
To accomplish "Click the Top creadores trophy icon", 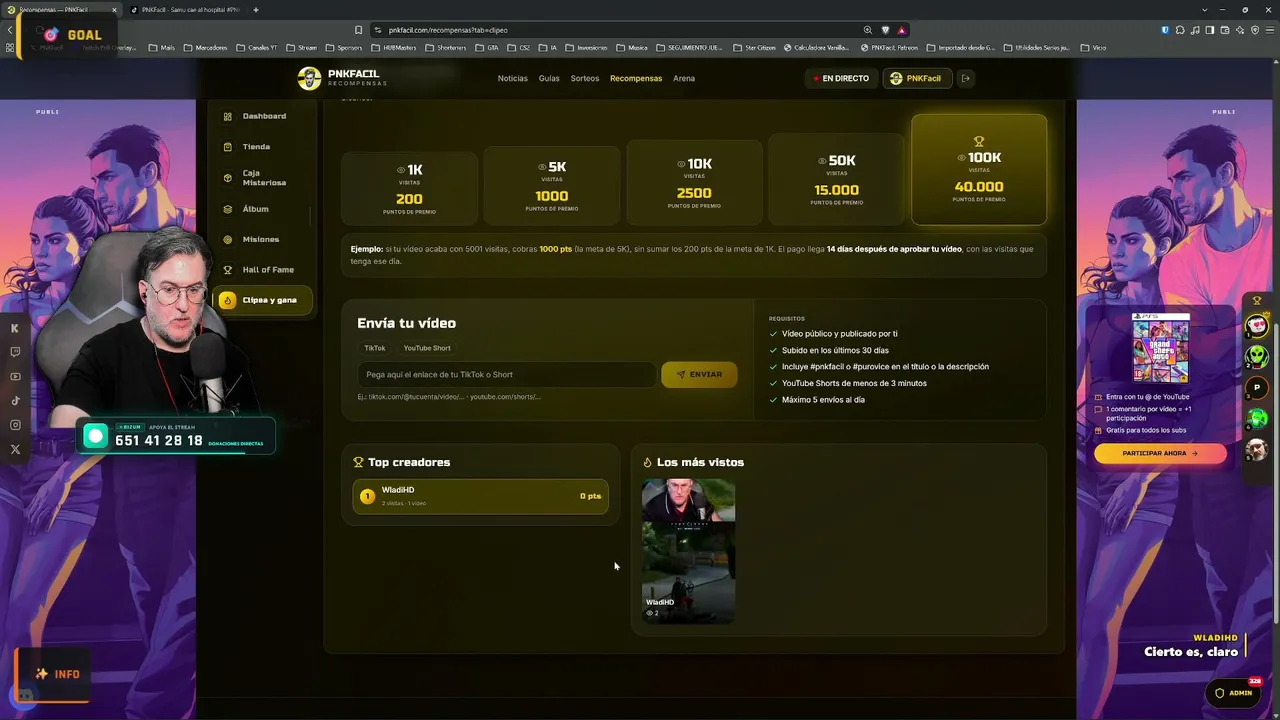I will (x=358, y=462).
